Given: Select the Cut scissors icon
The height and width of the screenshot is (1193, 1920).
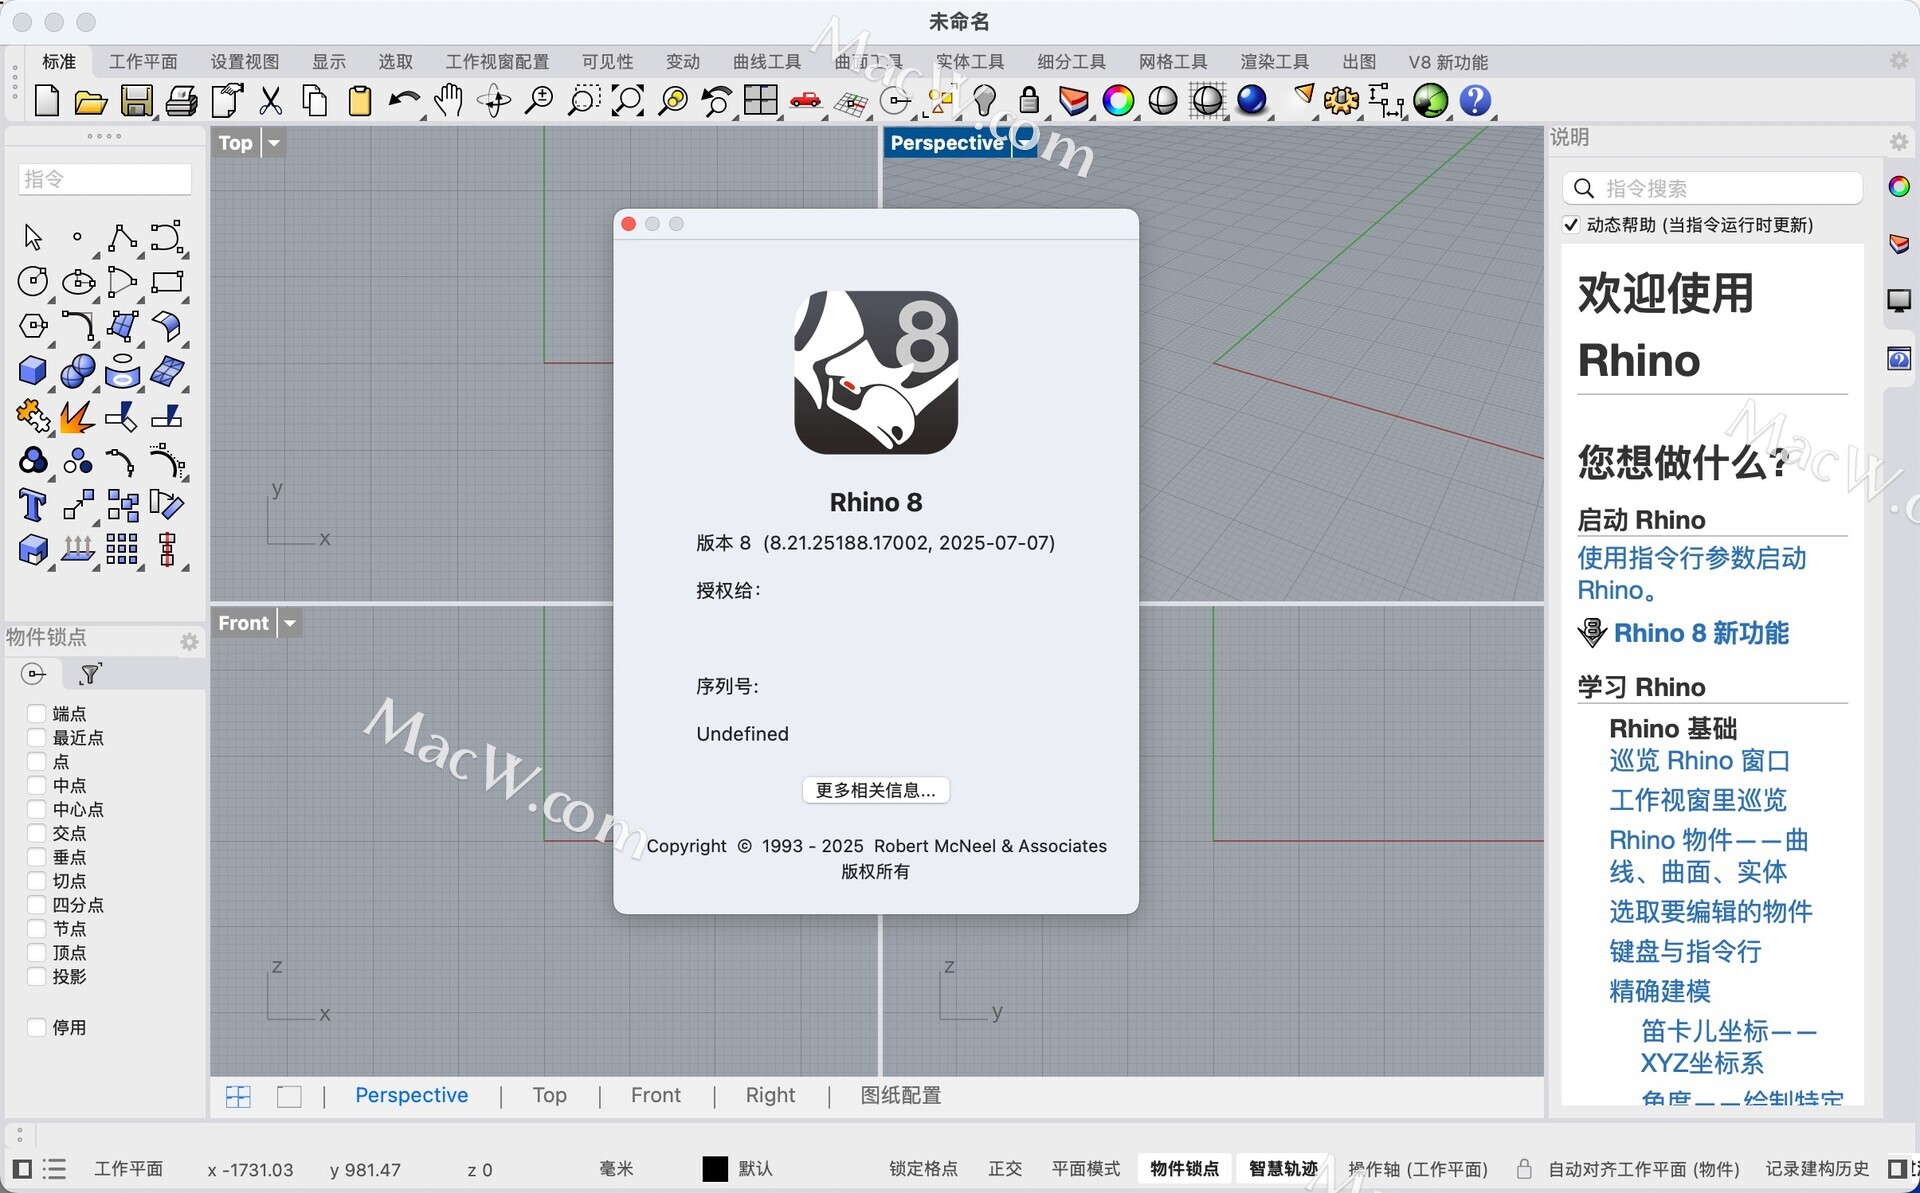Looking at the screenshot, I should click(x=270, y=101).
